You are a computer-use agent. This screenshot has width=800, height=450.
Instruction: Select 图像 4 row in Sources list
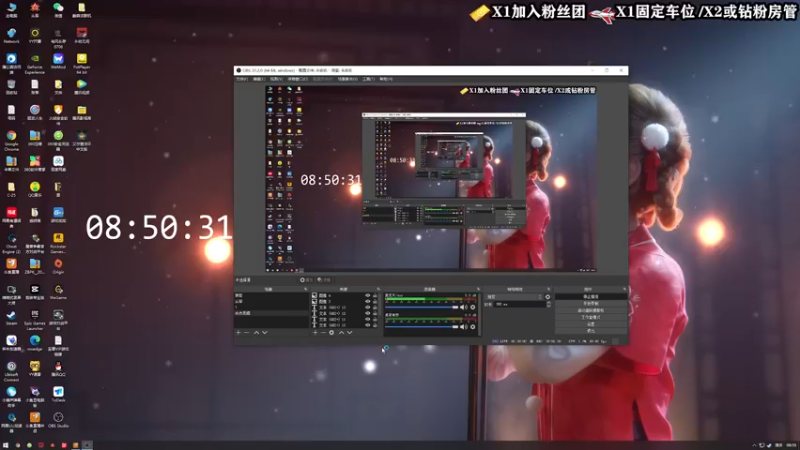pyautogui.click(x=344, y=295)
